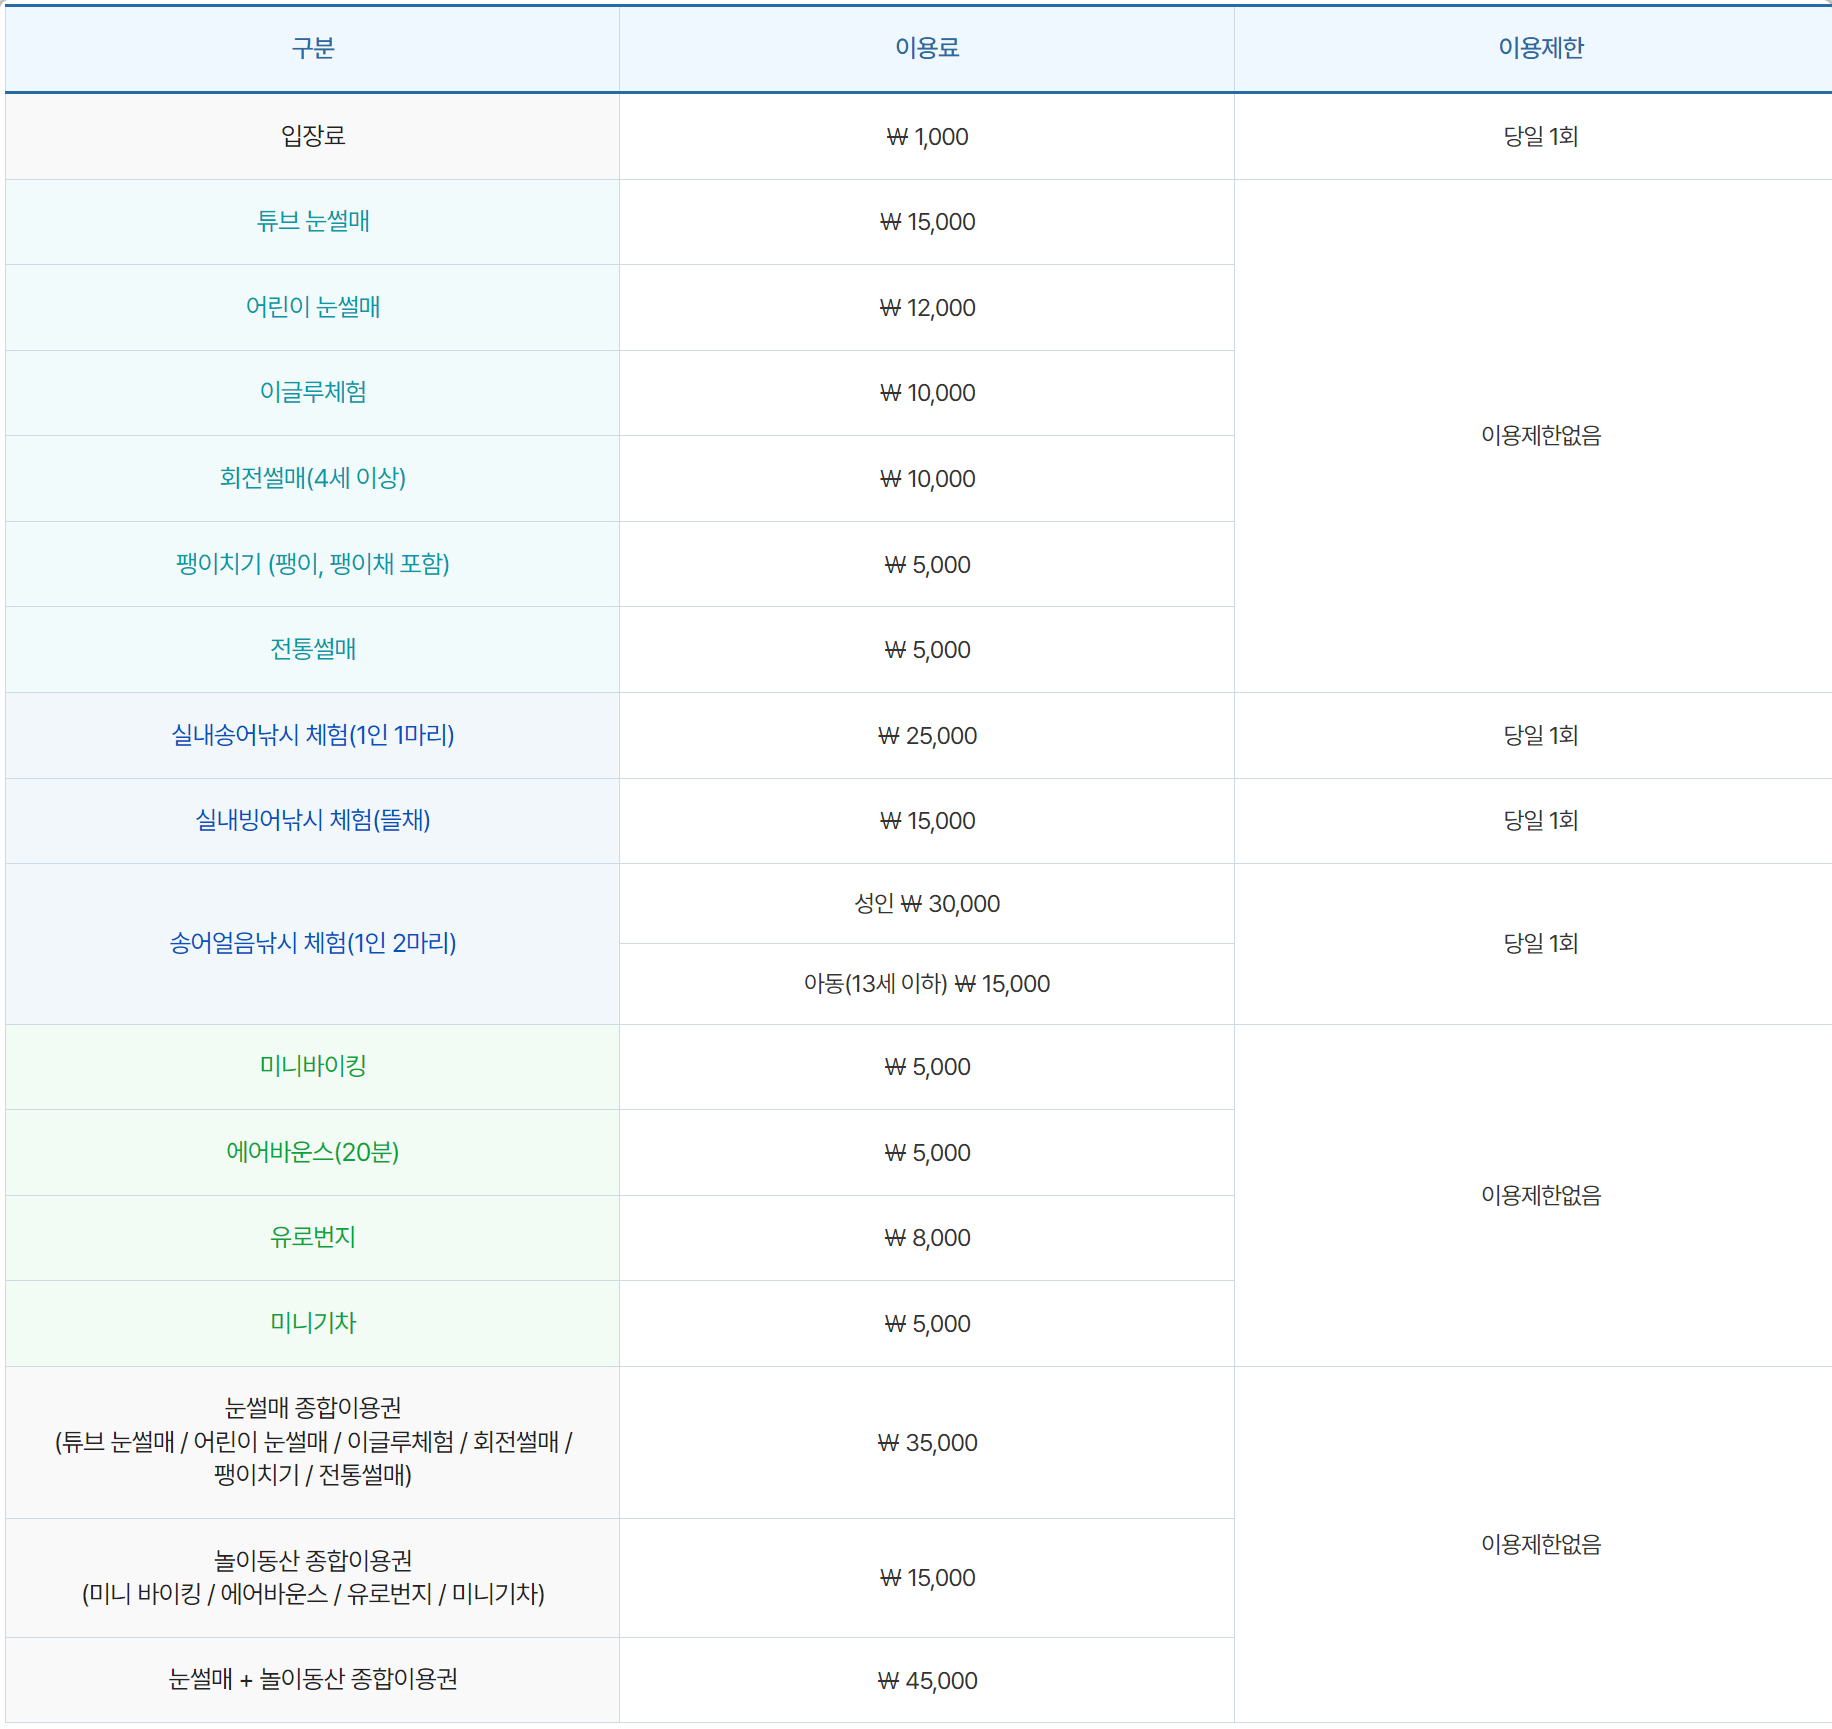The width and height of the screenshot is (1832, 1729).
Task: Select the 아동(13세 이하) ₩15,000 cell
Action: point(925,984)
